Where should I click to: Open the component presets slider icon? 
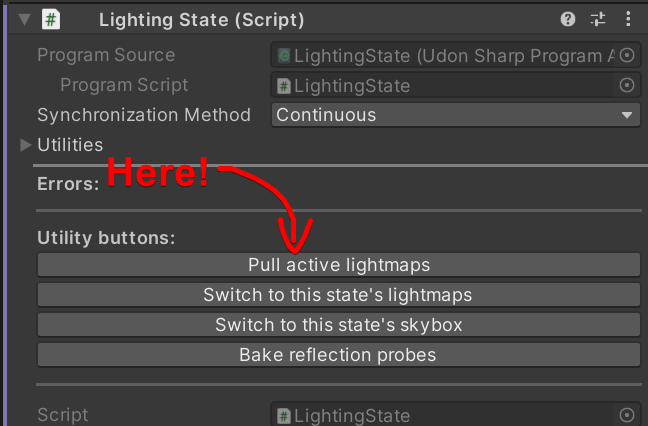598,19
